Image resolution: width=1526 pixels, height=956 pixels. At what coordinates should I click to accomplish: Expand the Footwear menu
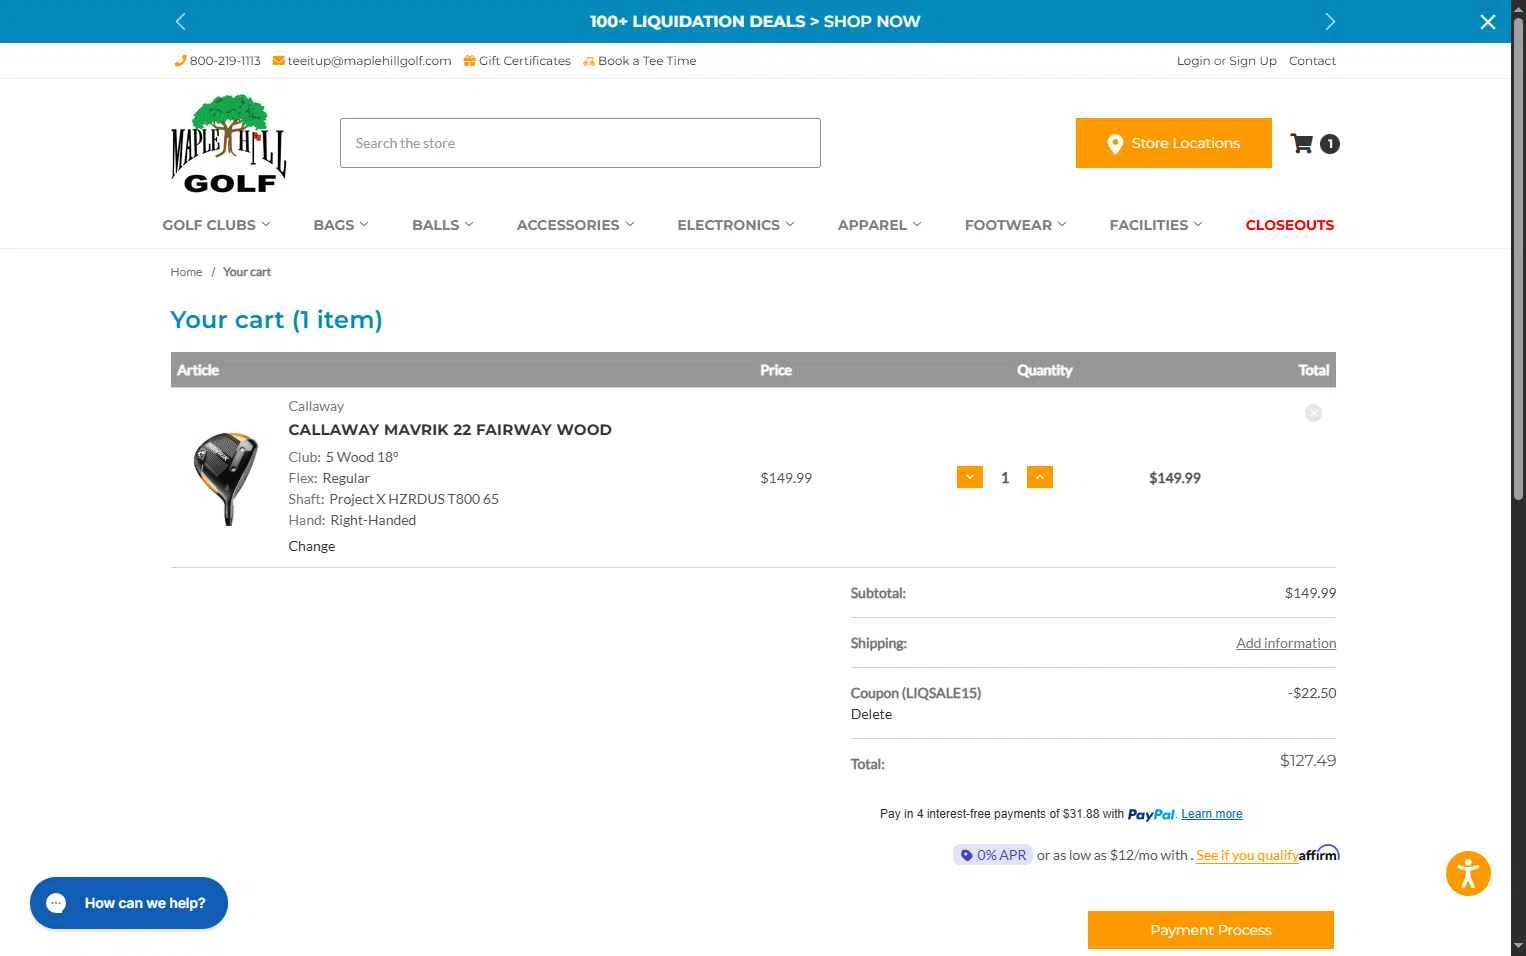point(1015,225)
